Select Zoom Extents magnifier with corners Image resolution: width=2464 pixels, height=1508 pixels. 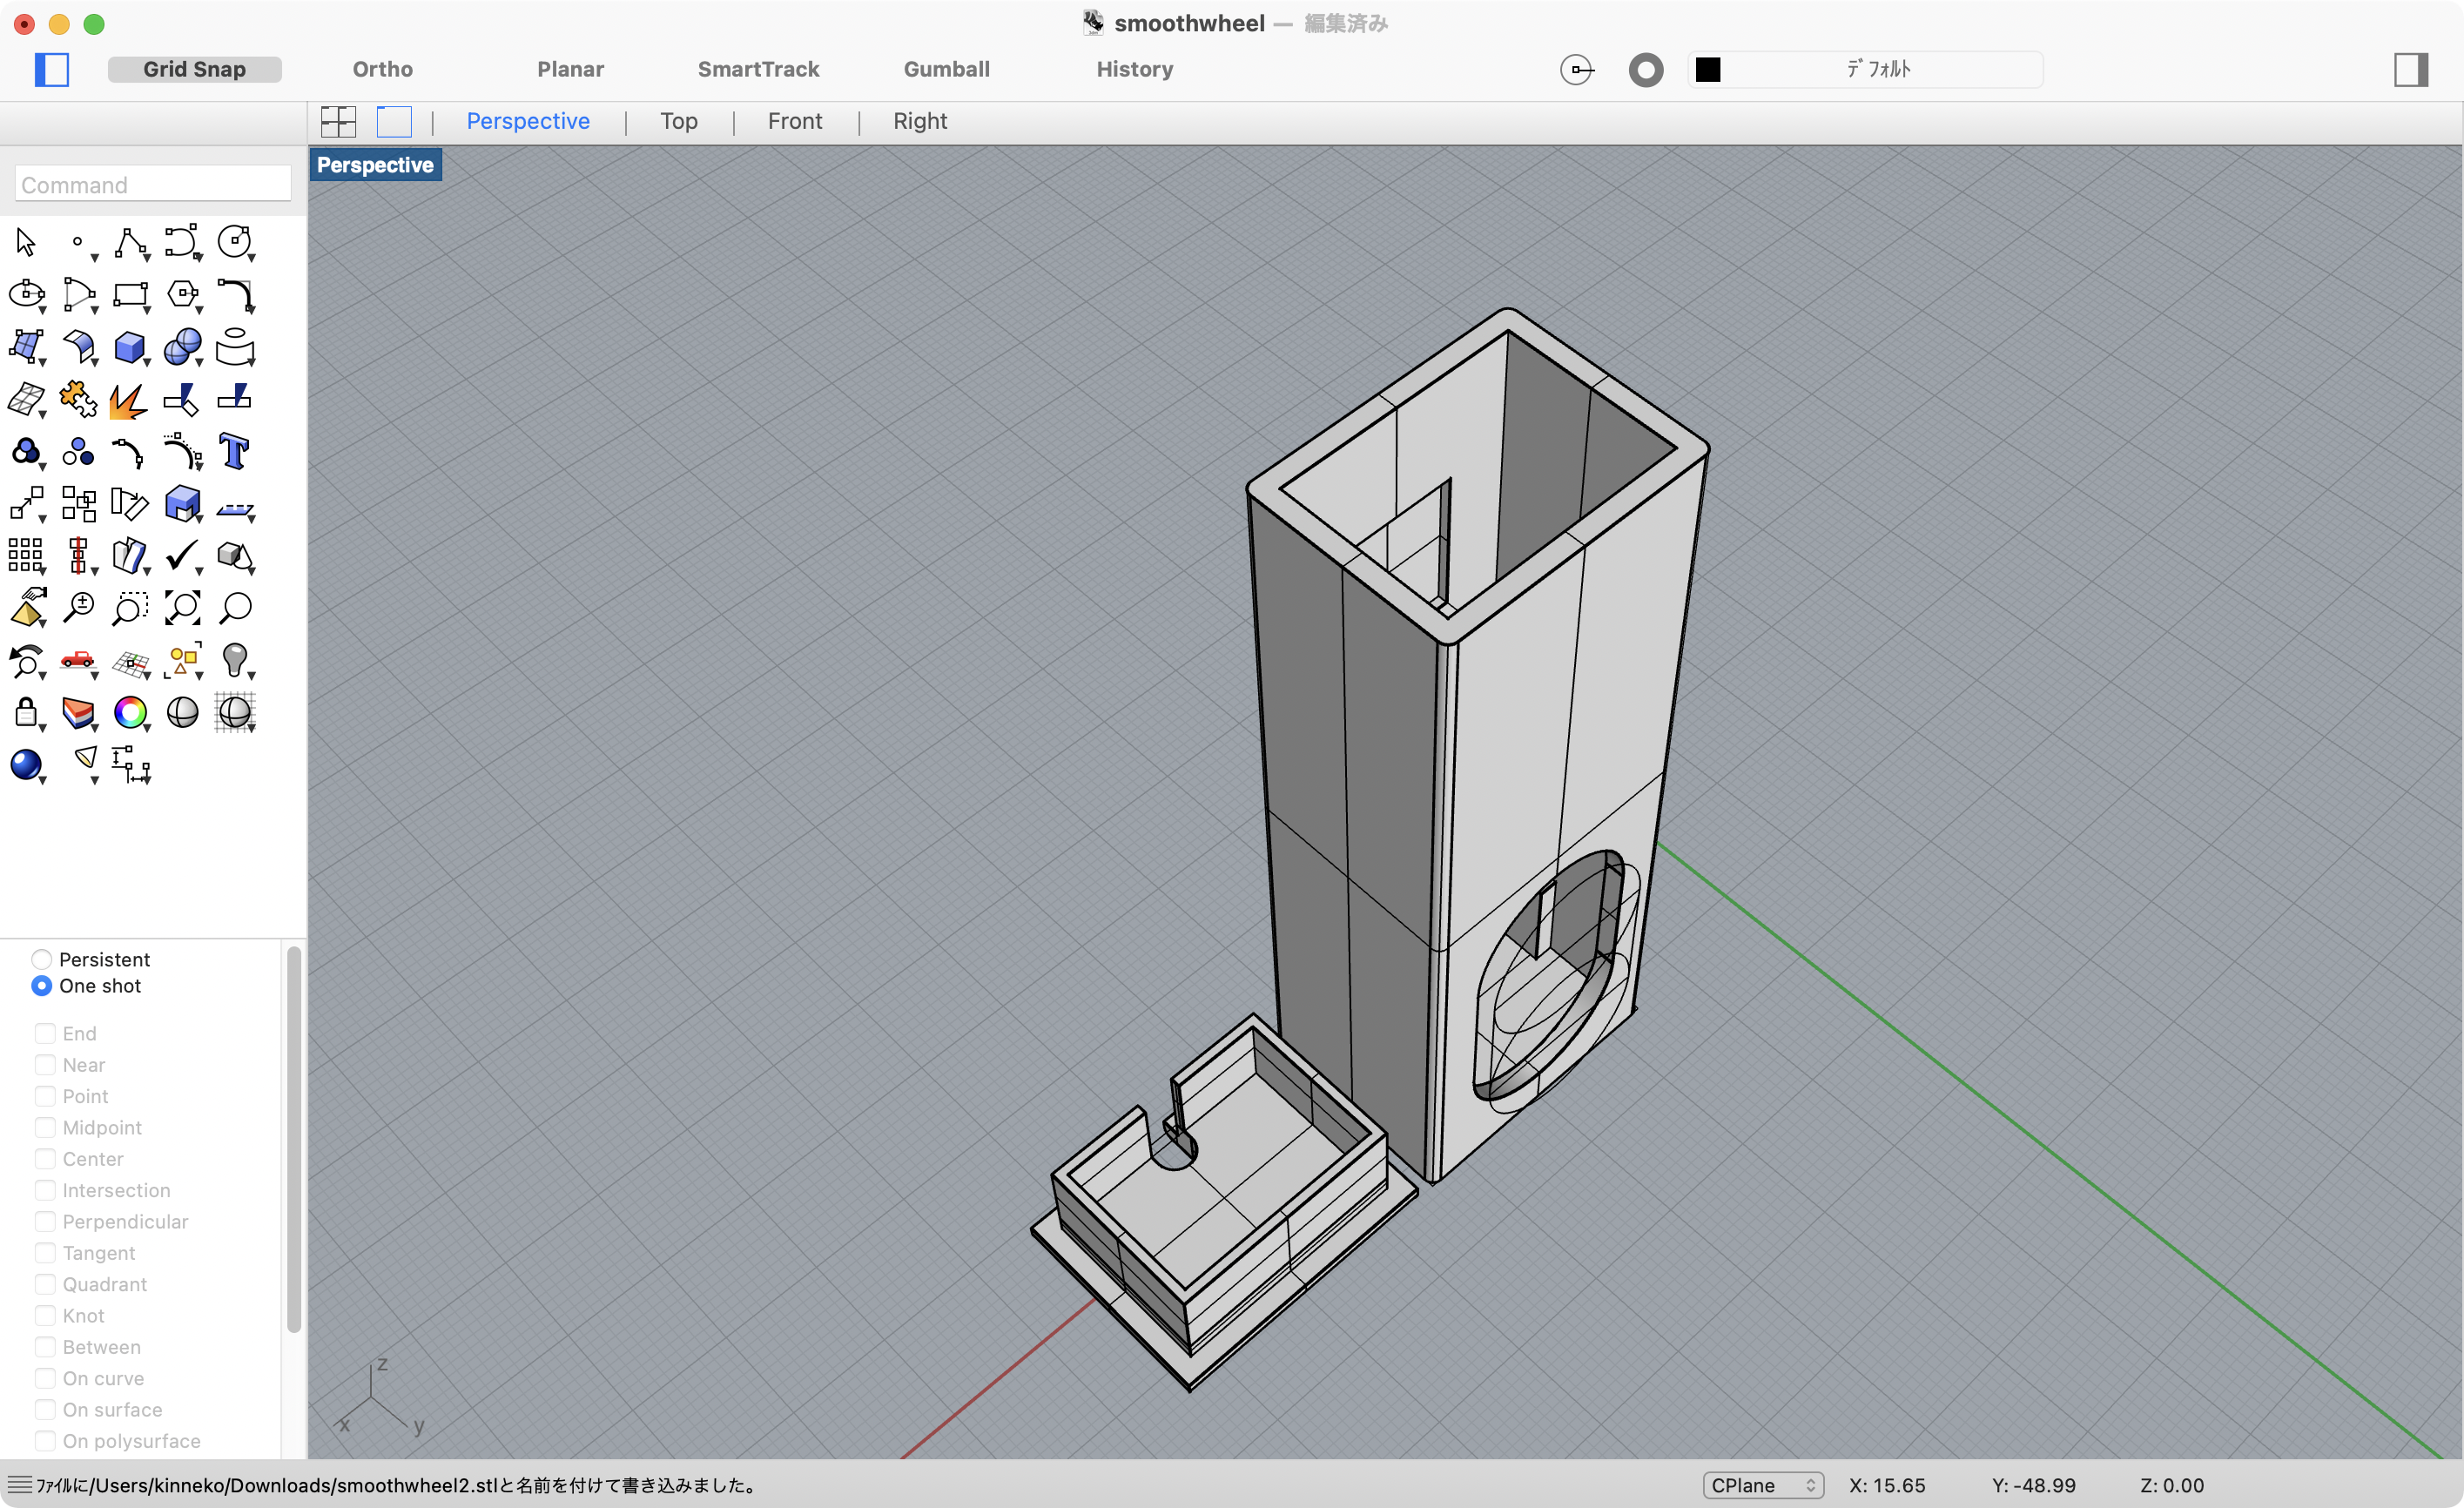[x=183, y=608]
